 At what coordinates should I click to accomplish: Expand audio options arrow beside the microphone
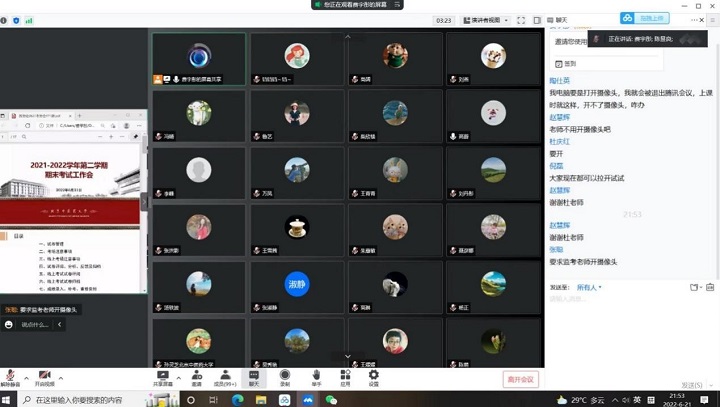[26, 378]
